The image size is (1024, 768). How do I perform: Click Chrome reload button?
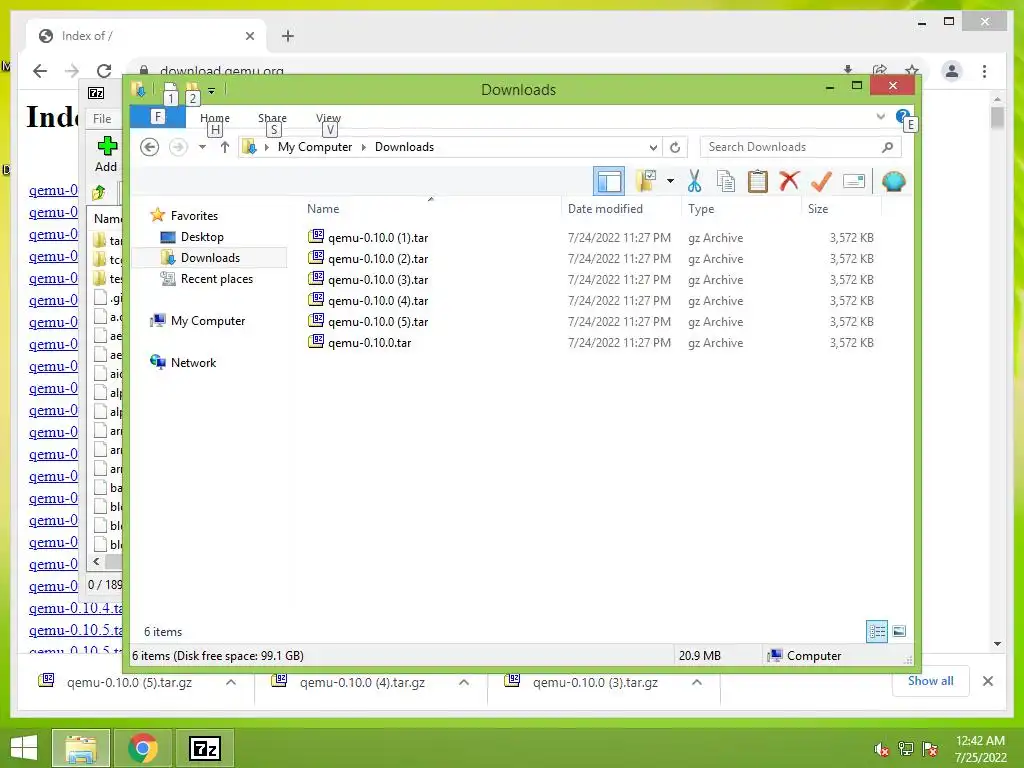(x=104, y=71)
